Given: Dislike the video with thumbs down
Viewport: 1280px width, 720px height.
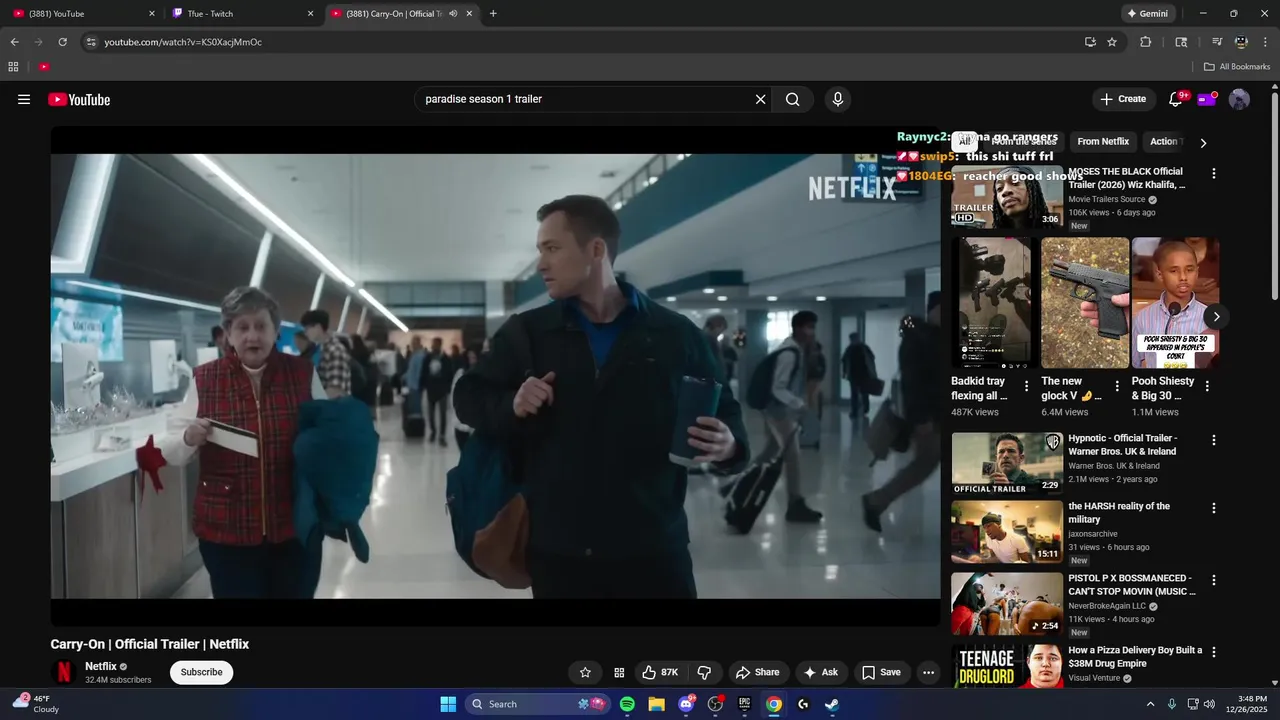Looking at the screenshot, I should click(704, 672).
